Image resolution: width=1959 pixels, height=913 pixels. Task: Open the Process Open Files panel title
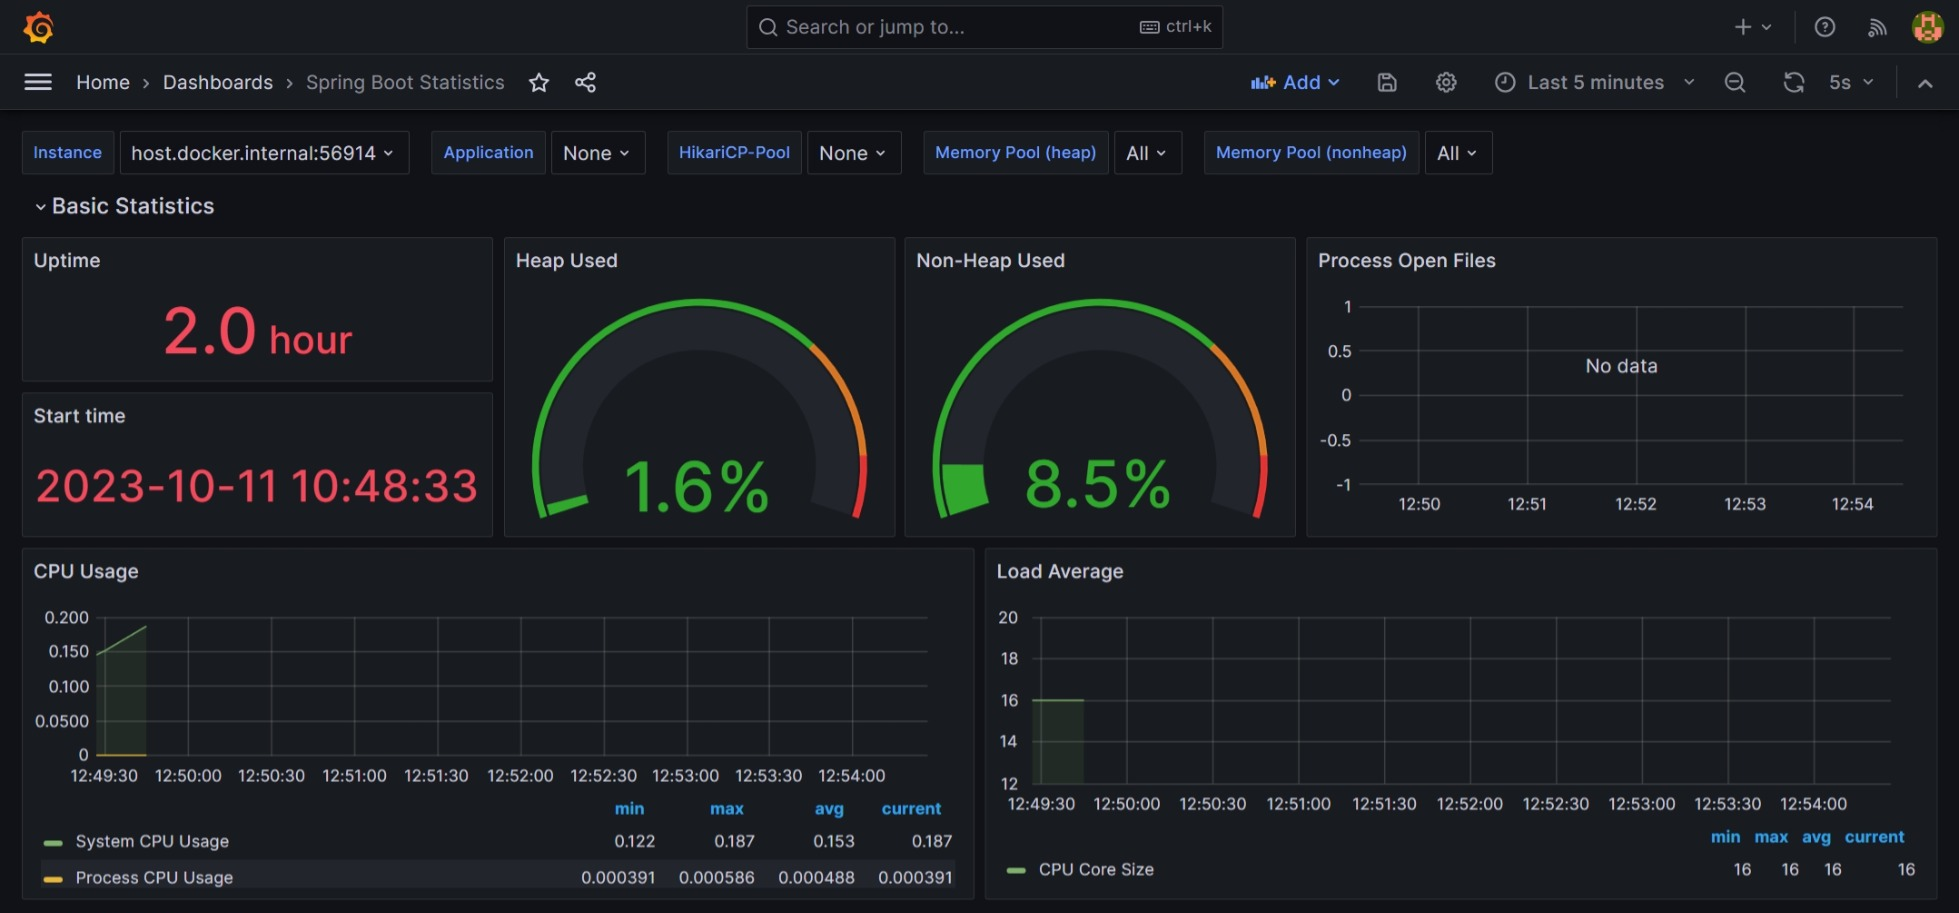click(1406, 261)
